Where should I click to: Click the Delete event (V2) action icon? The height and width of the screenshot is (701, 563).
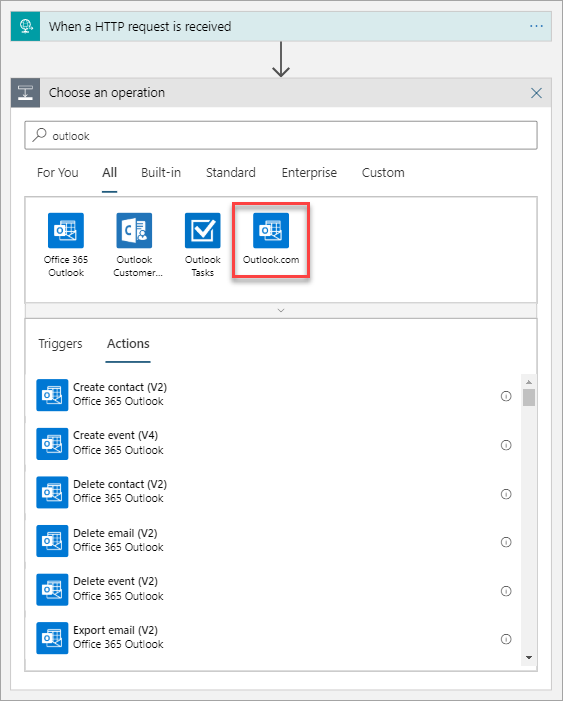point(52,590)
